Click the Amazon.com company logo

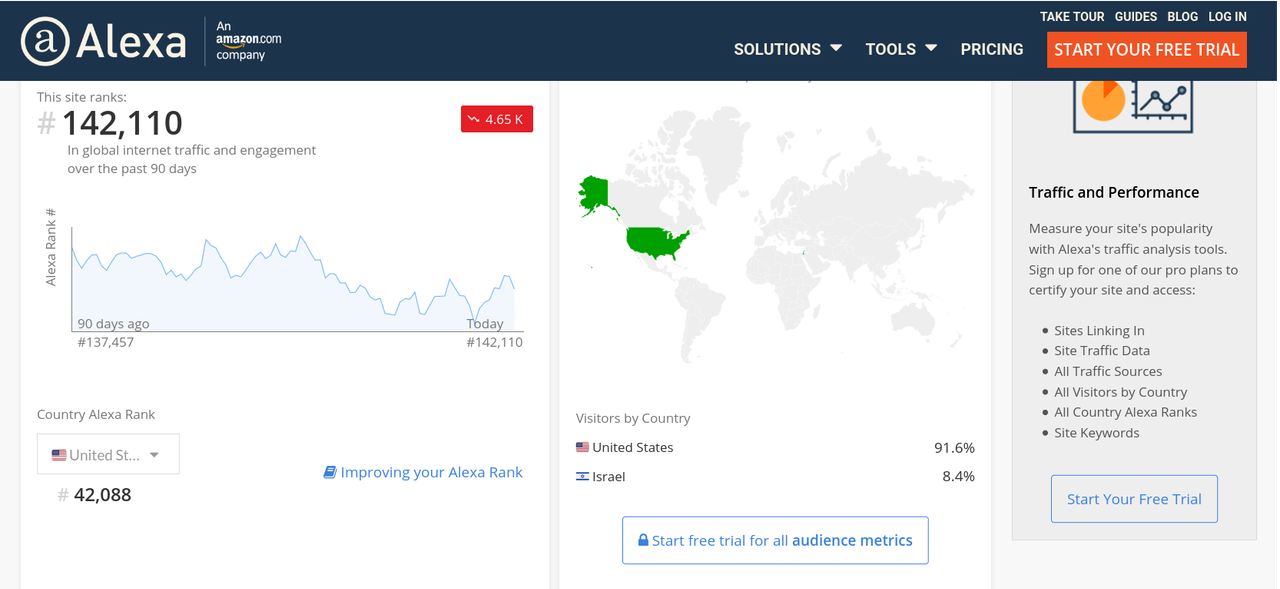[x=249, y=40]
